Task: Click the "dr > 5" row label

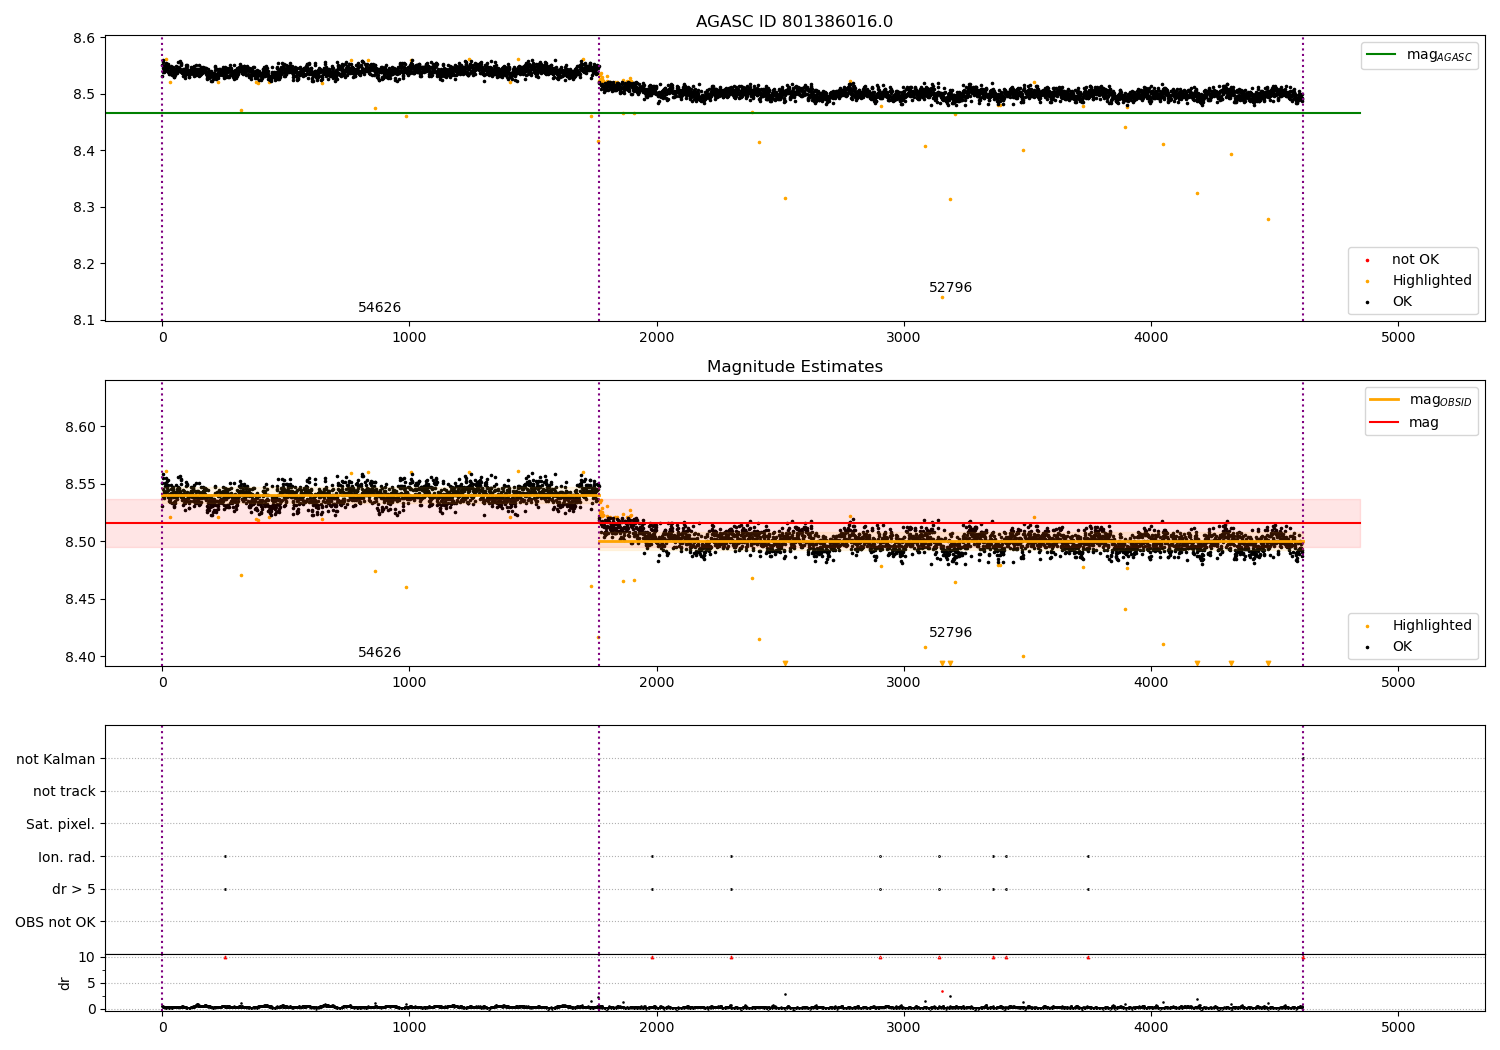Action: click(x=74, y=889)
